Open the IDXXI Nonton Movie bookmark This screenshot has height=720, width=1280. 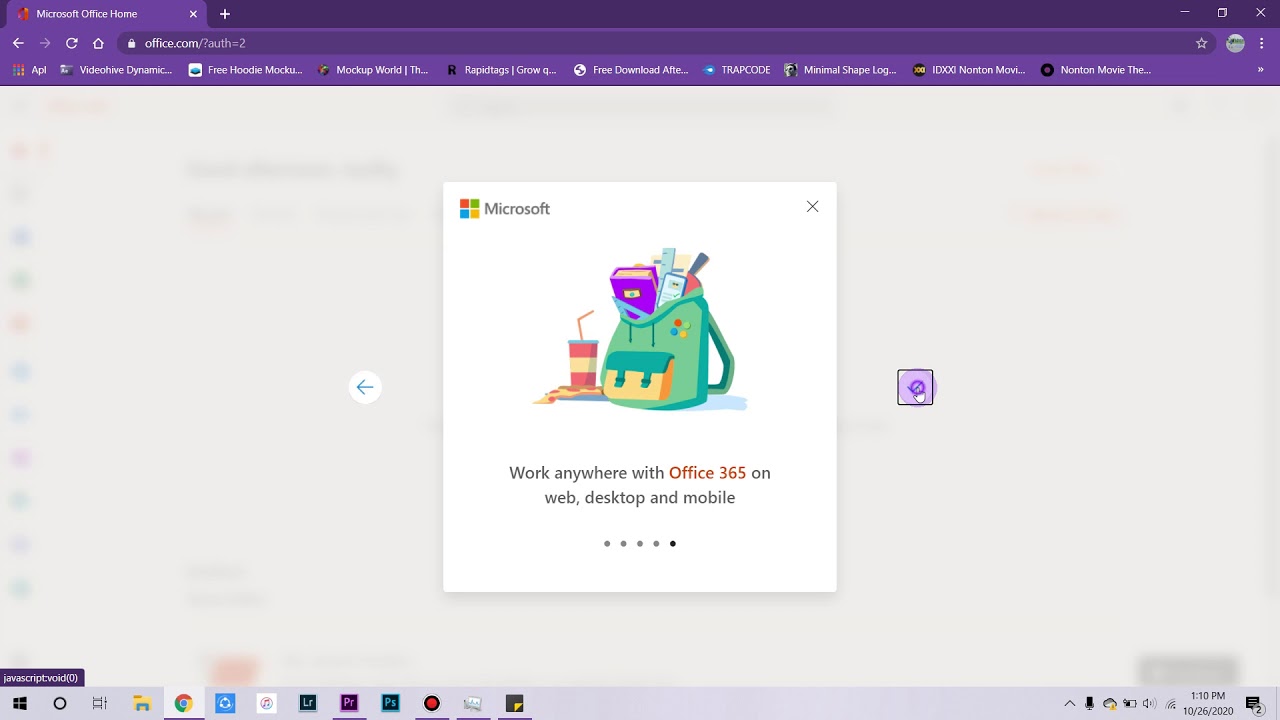click(x=969, y=70)
